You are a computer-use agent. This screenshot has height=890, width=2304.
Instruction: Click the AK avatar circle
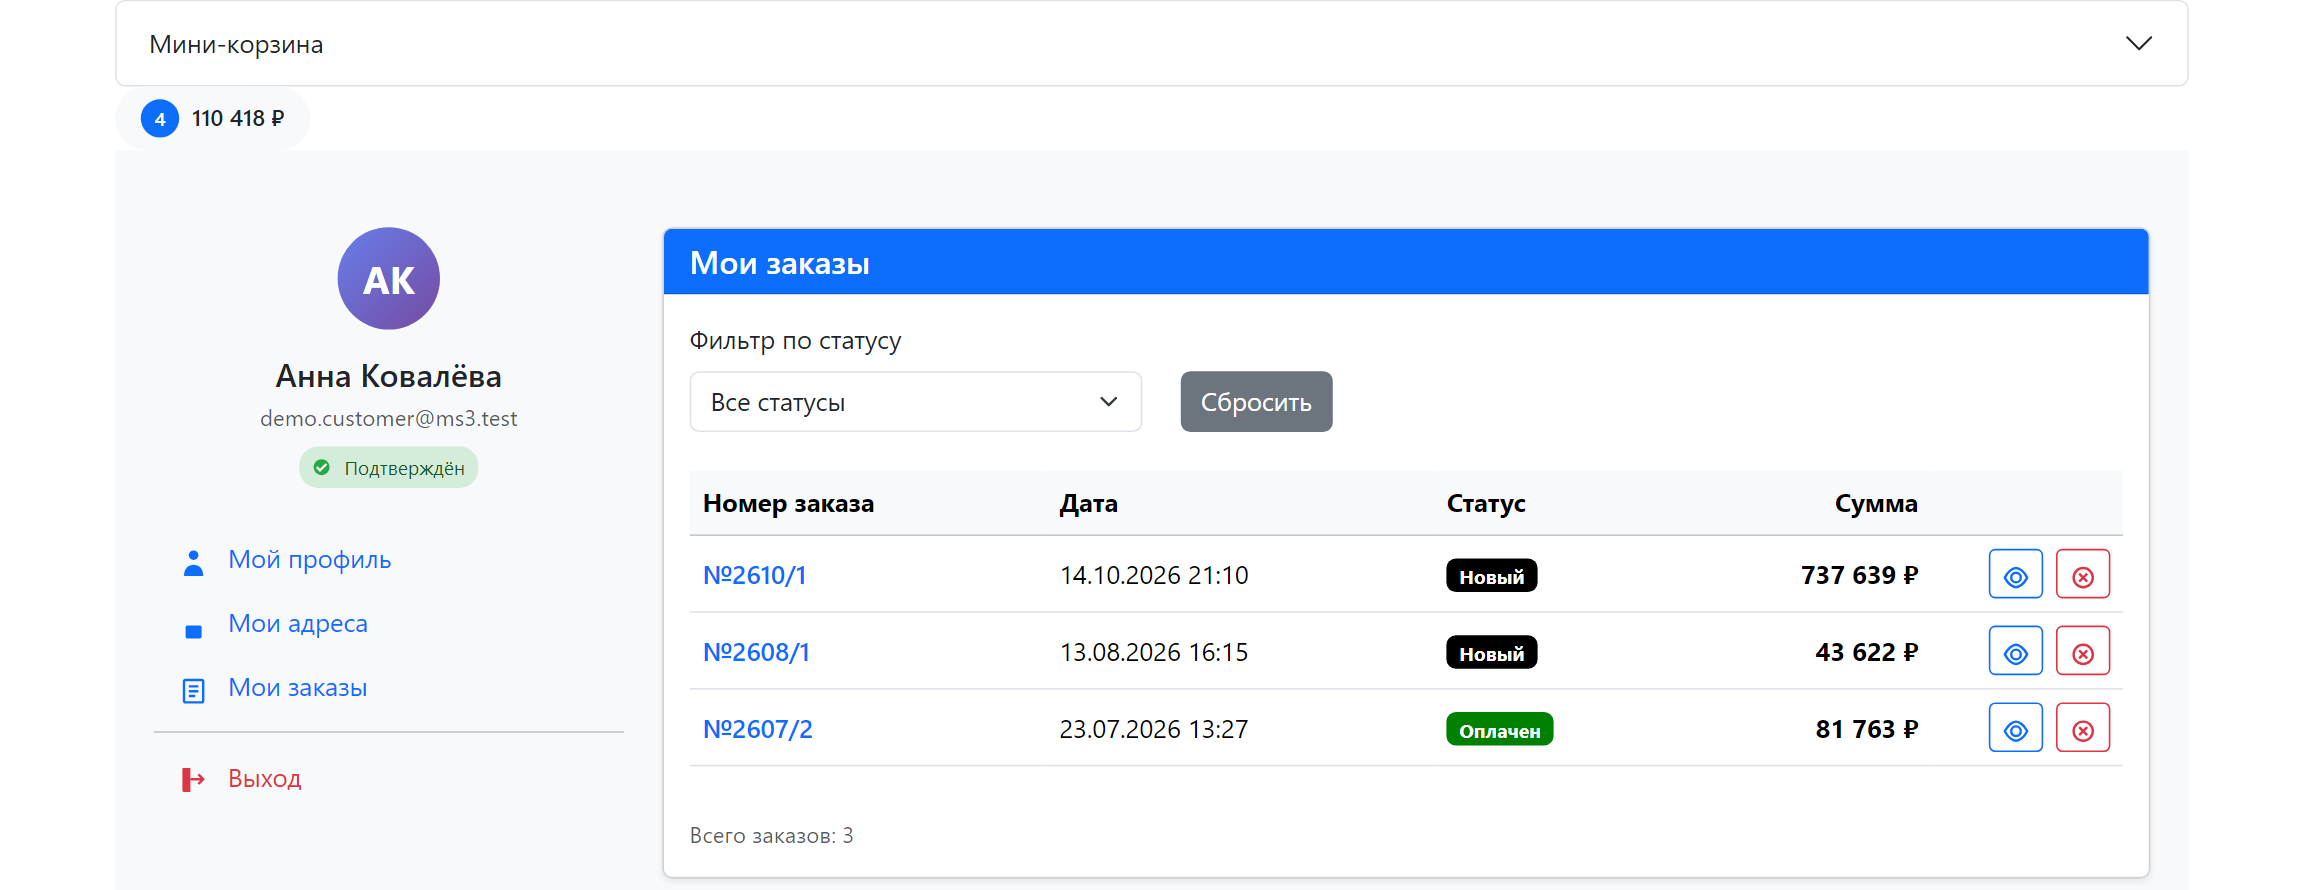[389, 279]
